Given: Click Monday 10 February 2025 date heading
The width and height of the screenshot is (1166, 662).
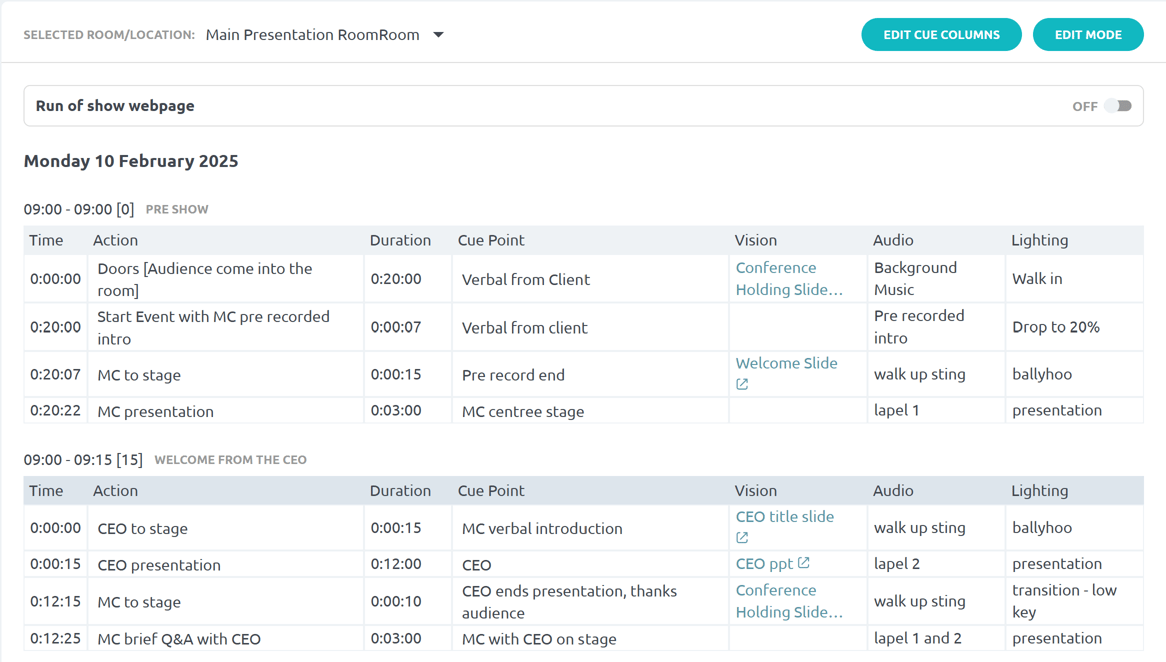Looking at the screenshot, I should click(131, 161).
